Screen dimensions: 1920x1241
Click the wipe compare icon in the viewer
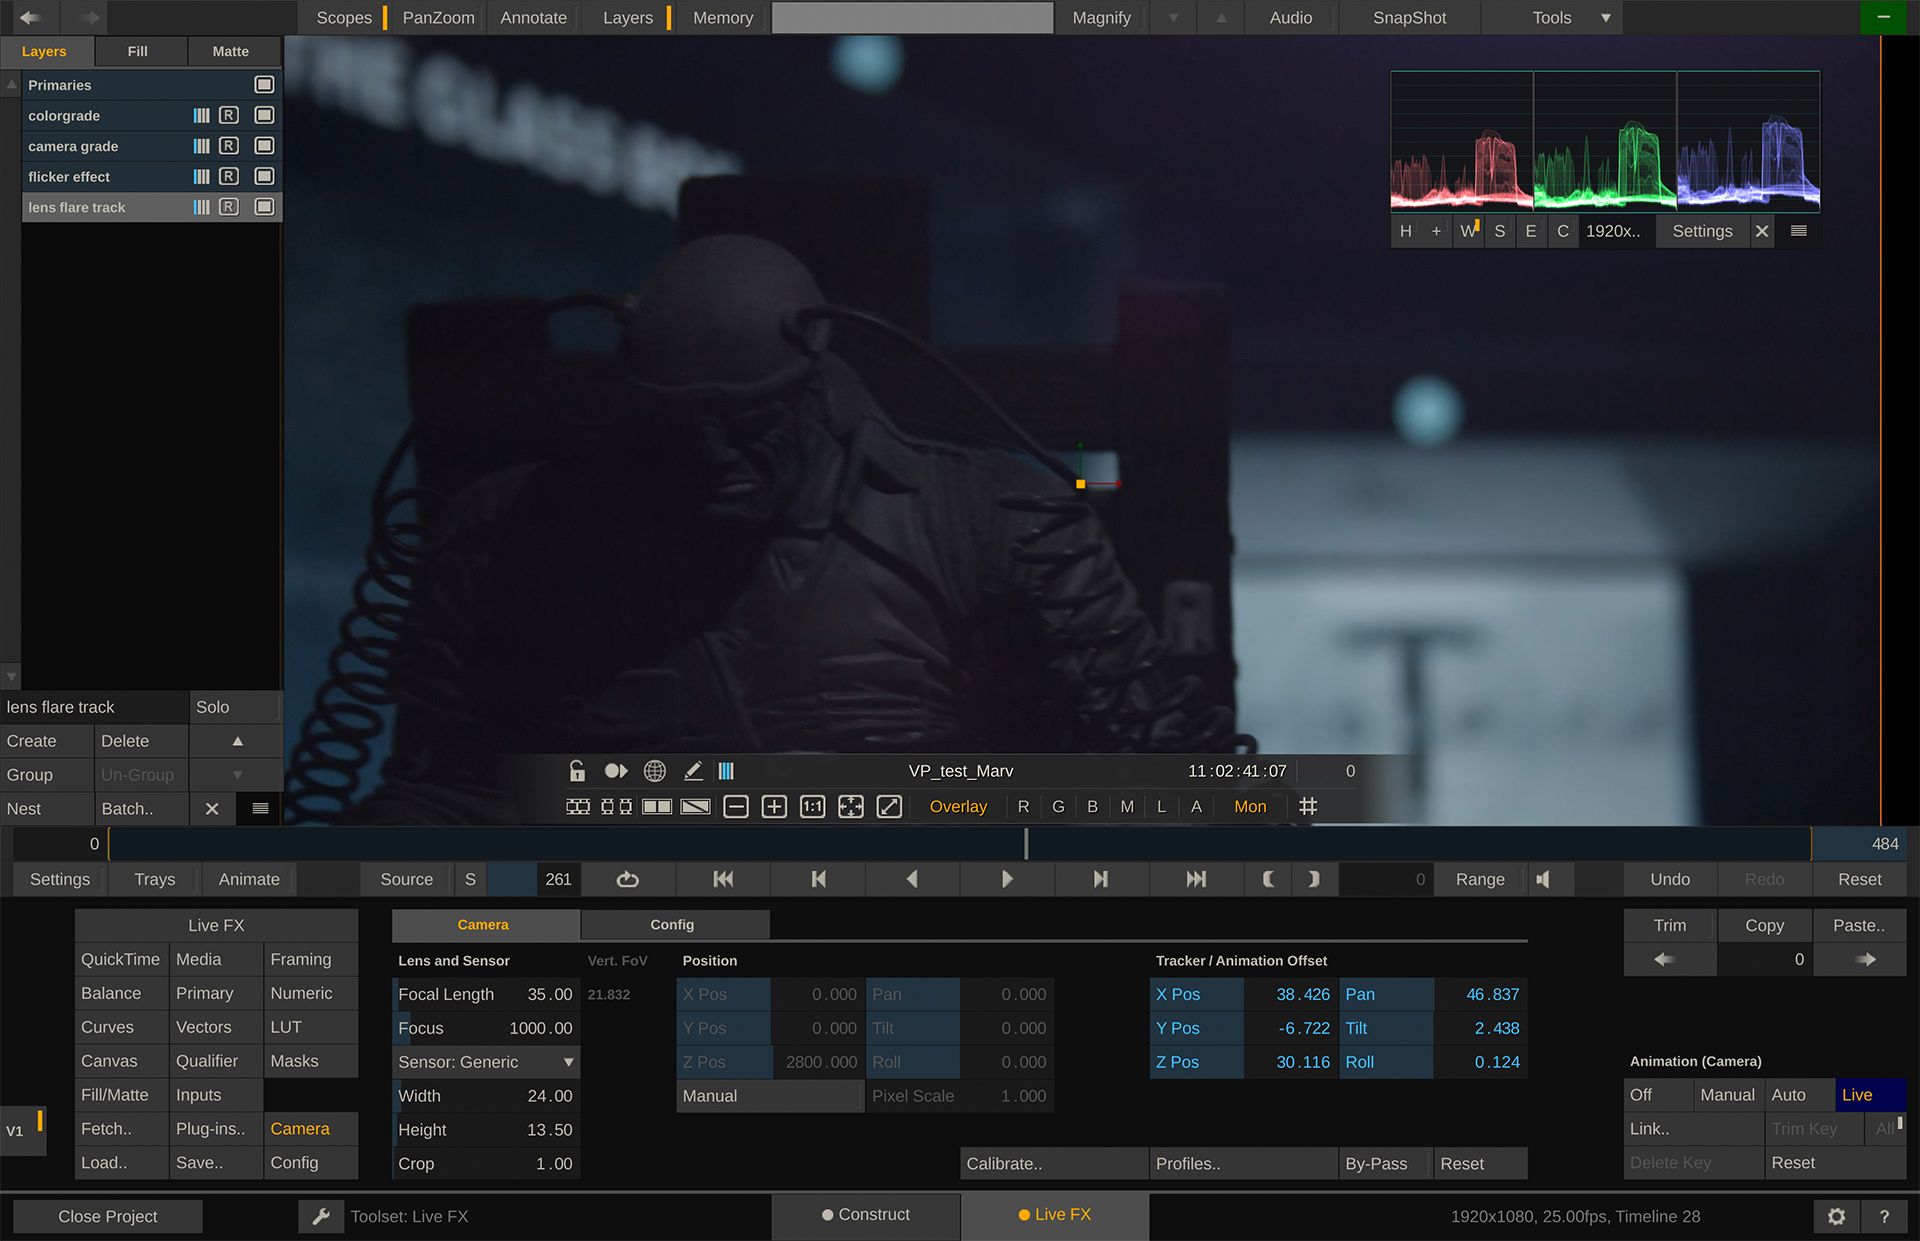tap(695, 806)
